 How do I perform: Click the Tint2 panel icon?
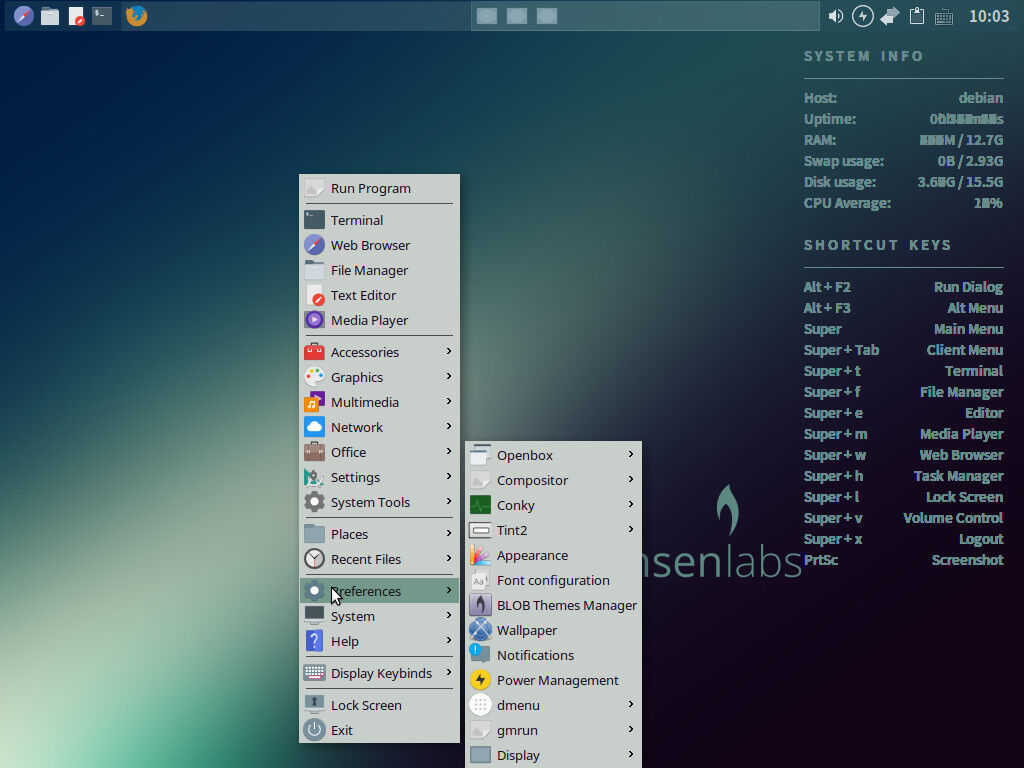pyautogui.click(x=480, y=530)
